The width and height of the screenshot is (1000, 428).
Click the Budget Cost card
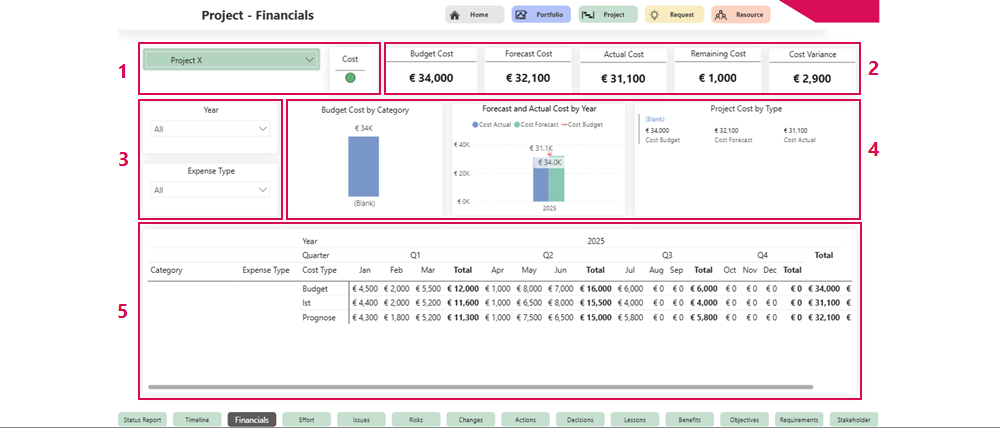click(x=432, y=68)
